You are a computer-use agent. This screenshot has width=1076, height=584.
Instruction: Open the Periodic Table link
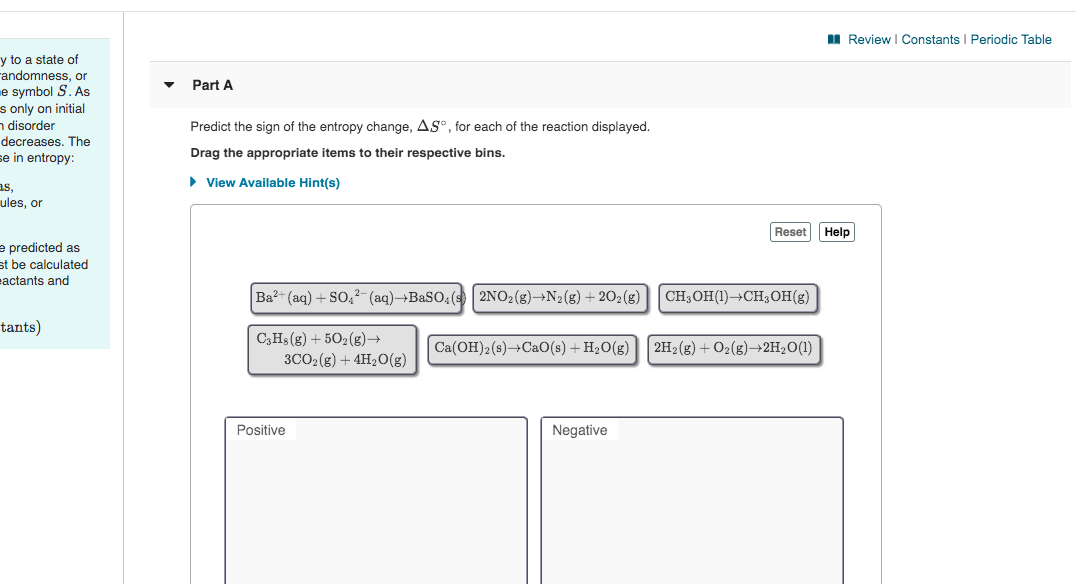[1011, 40]
